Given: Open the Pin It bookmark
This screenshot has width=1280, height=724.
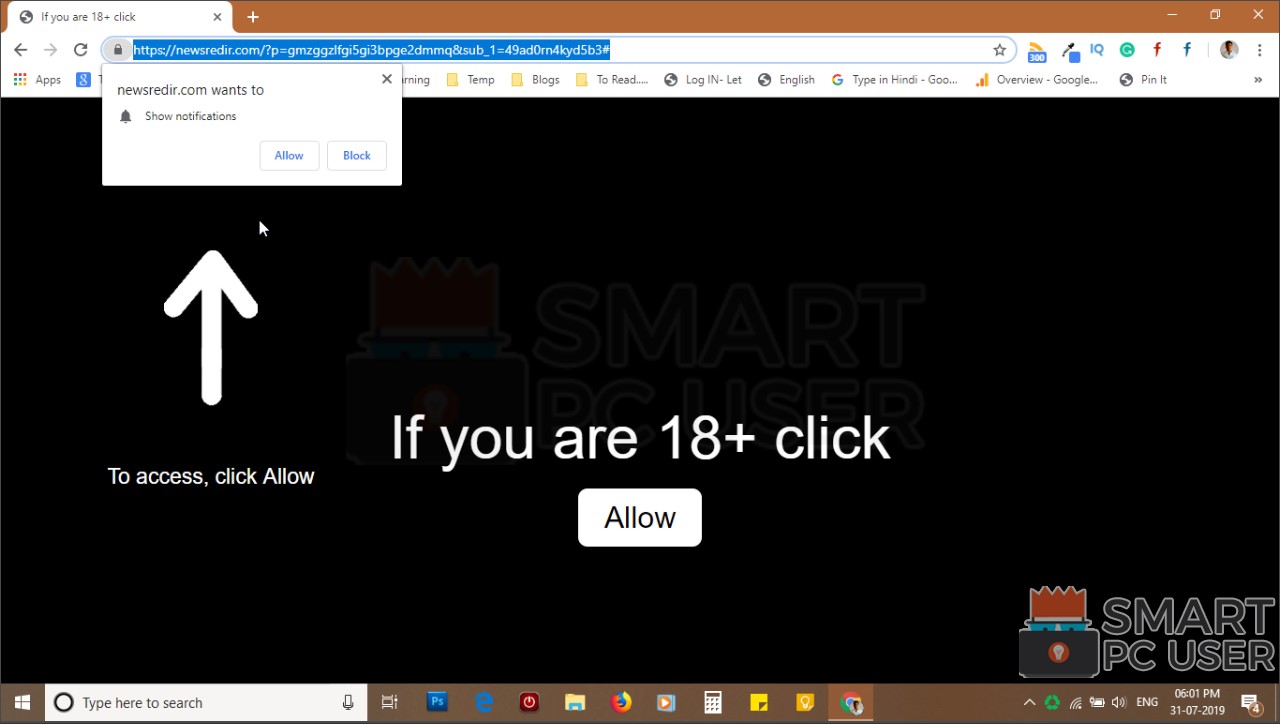Looking at the screenshot, I should (1143, 79).
